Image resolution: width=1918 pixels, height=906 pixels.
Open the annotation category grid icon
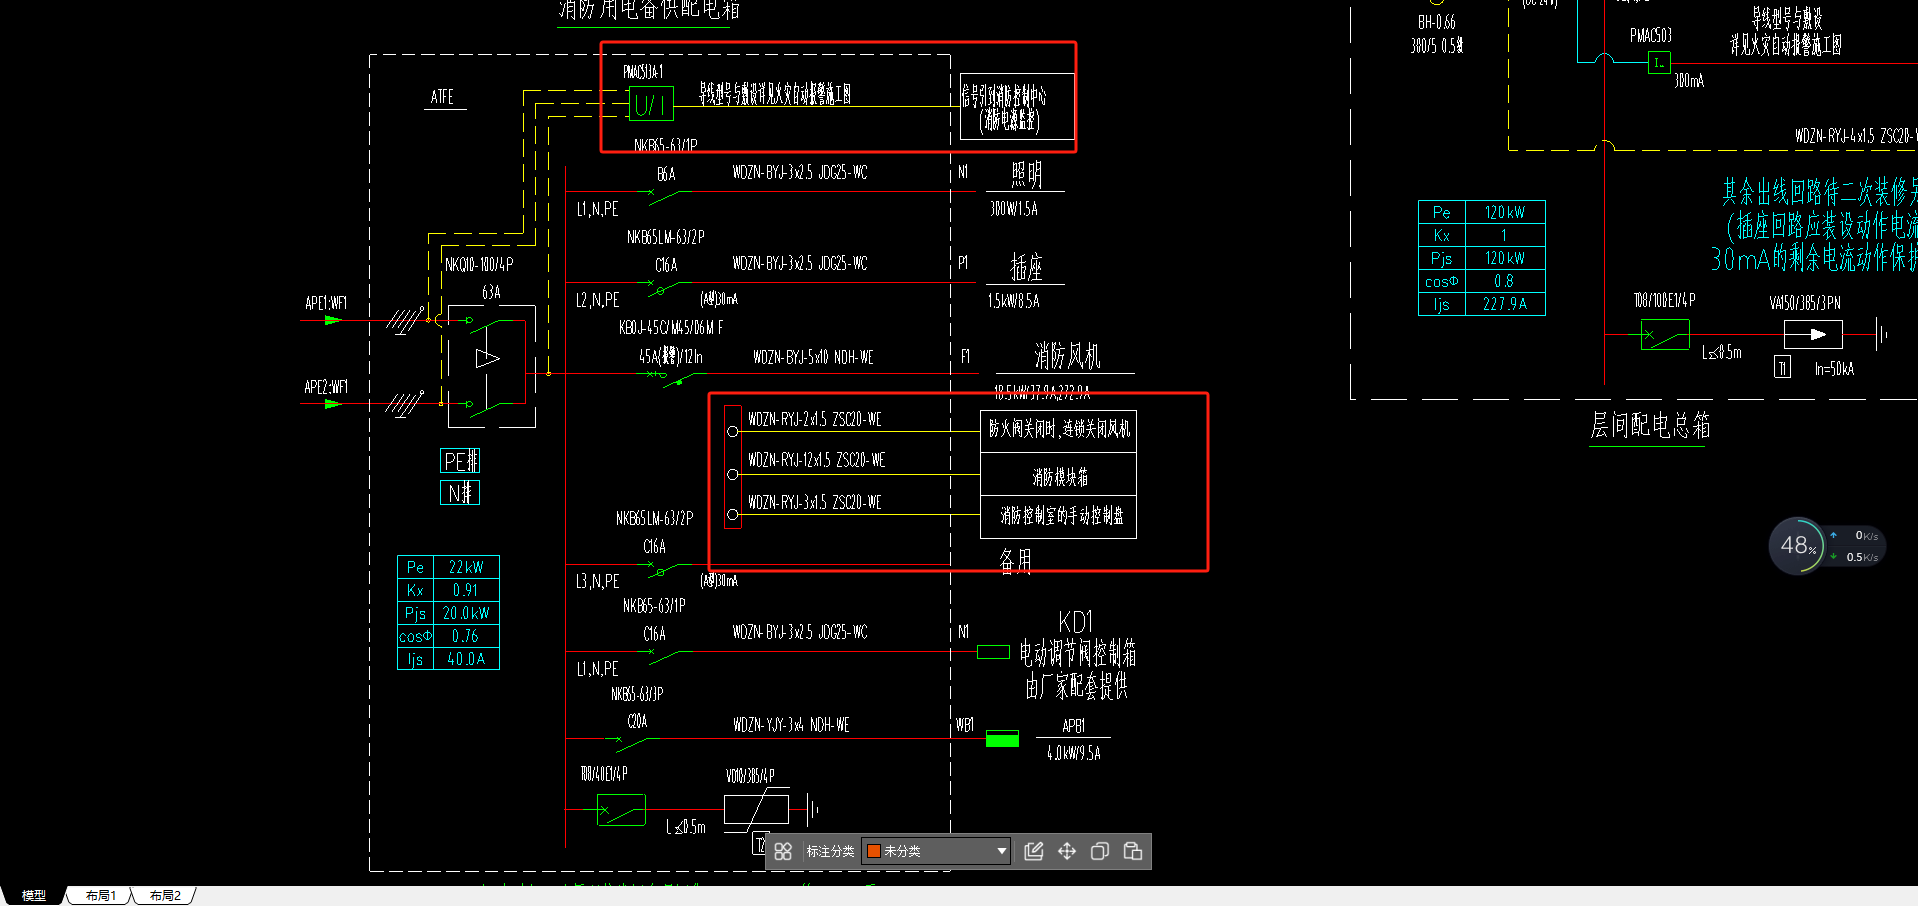[783, 851]
